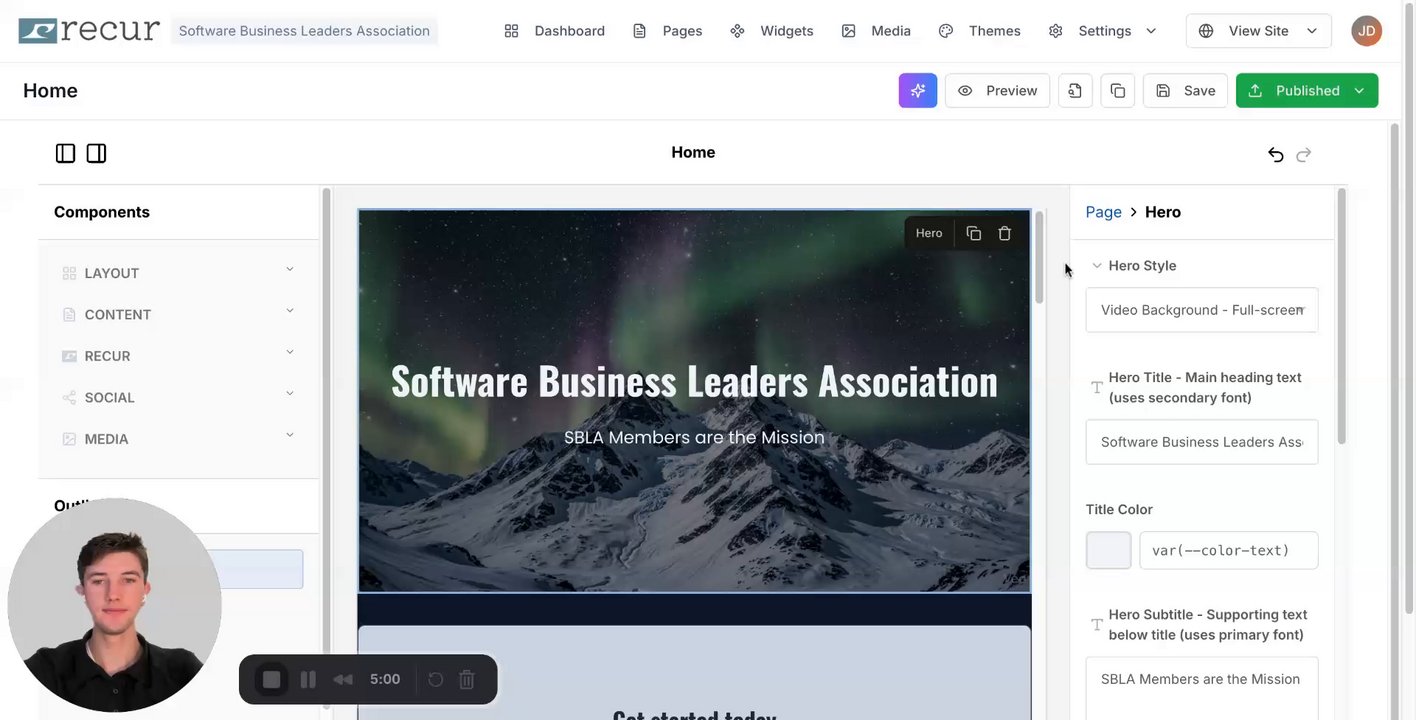The image size is (1416, 720).
Task: Click the duplicate page icon beside Save
Action: pyautogui.click(x=1118, y=90)
